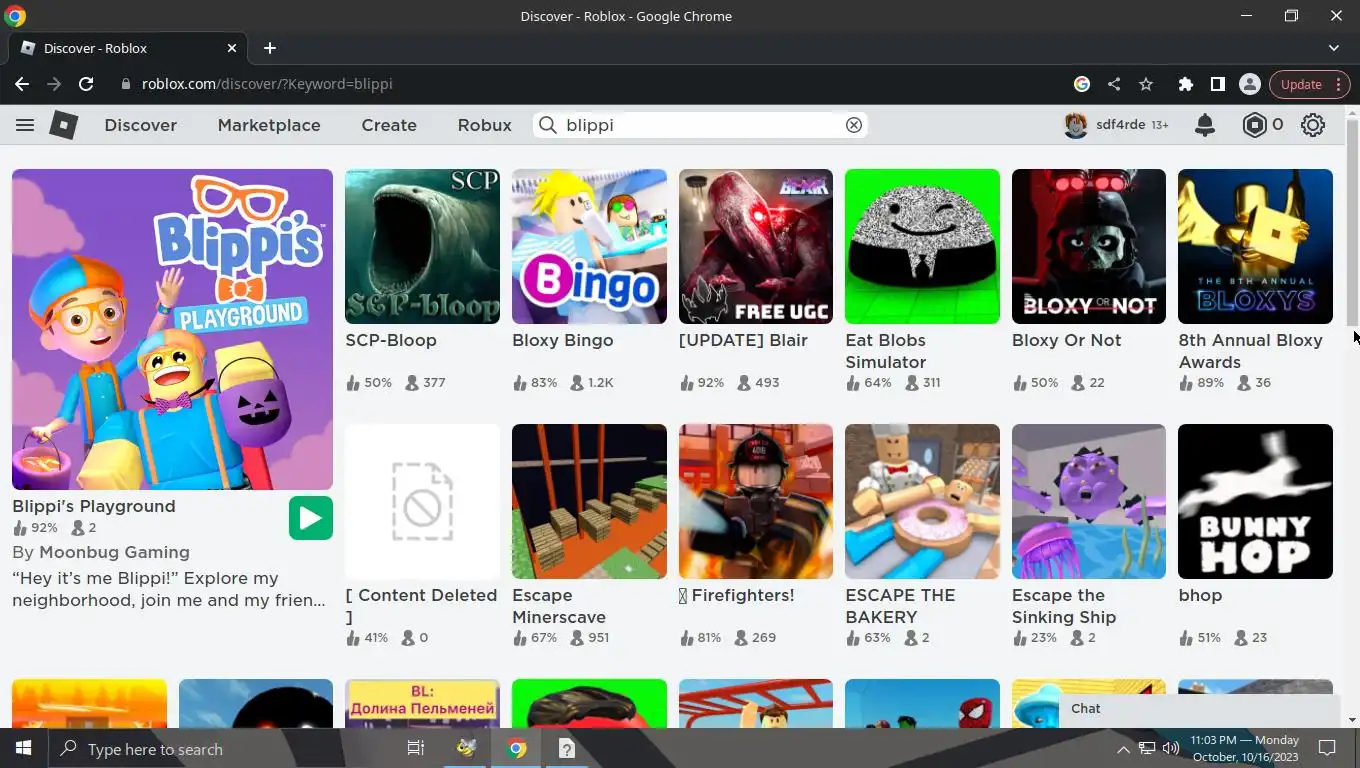The width and height of the screenshot is (1360, 768).
Task: Show hidden system tray icons
Action: pos(1123,748)
